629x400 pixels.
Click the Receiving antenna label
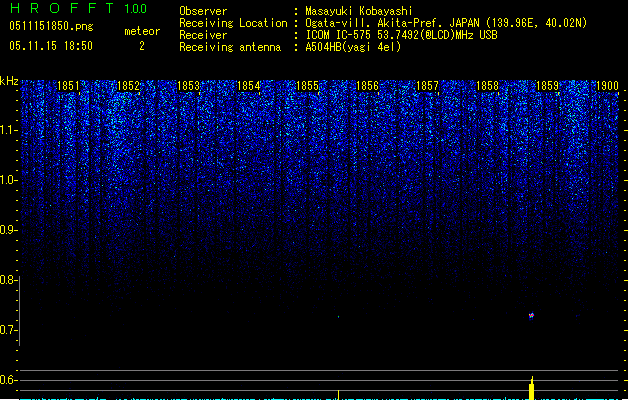[230, 47]
